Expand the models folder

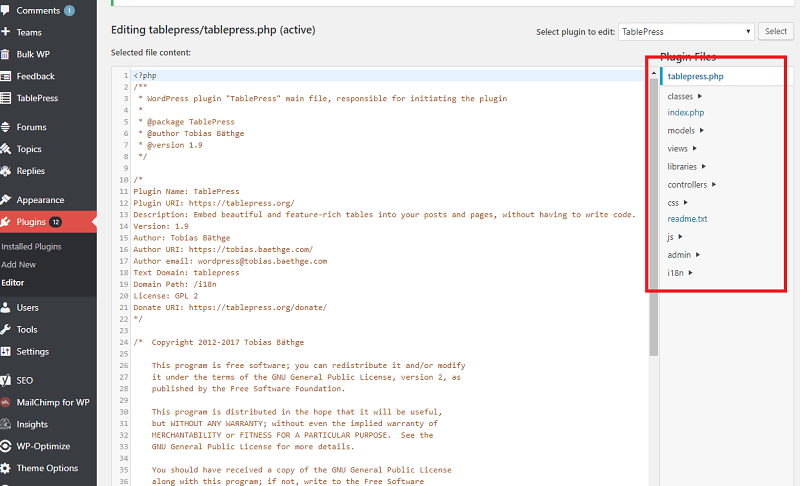point(686,131)
